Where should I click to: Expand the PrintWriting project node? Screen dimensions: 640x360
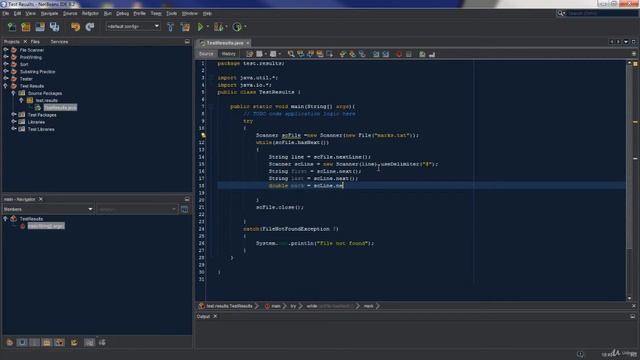coord(6,57)
